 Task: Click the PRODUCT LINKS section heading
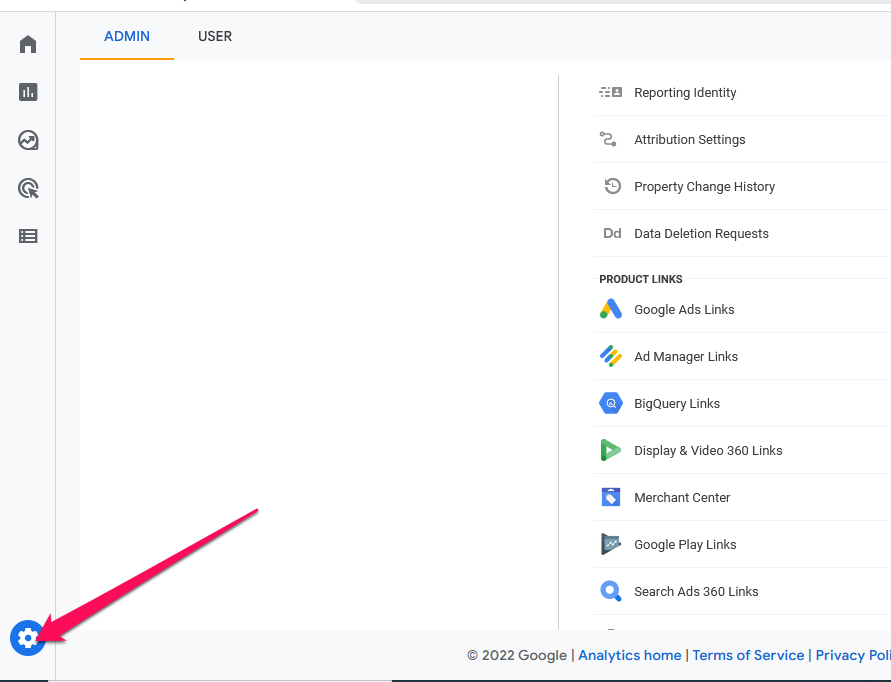(x=640, y=279)
